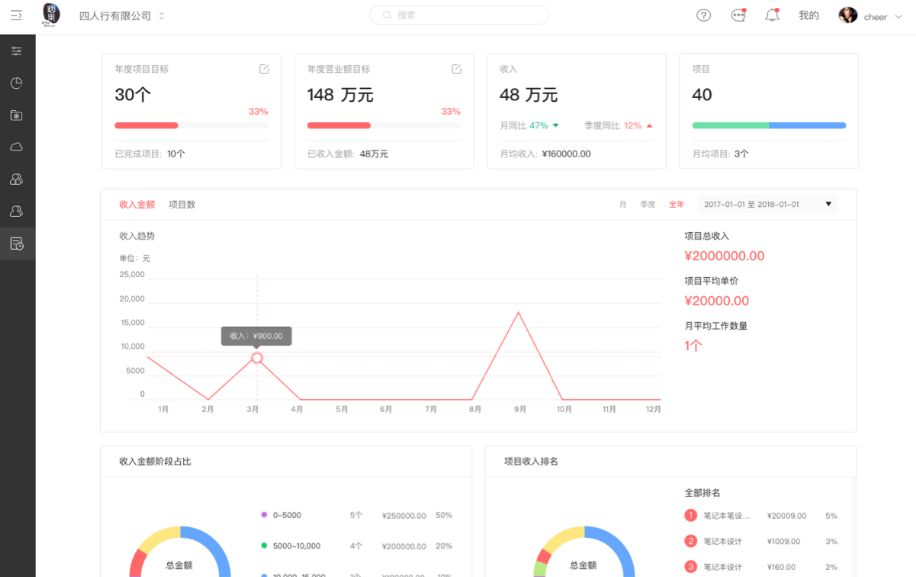
Task: Click the 全部排名 heading
Action: point(702,493)
